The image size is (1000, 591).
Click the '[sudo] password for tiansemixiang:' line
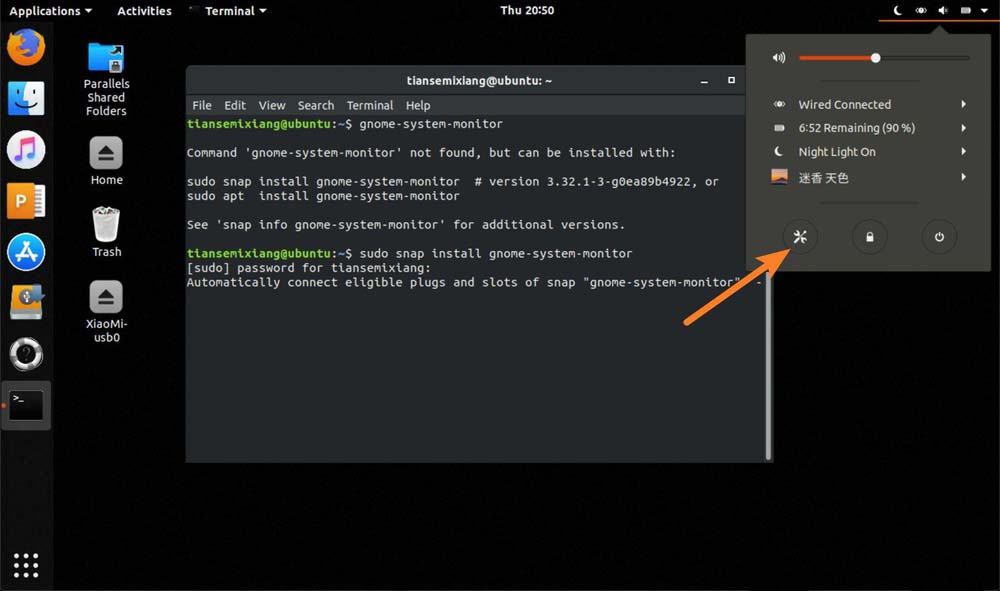(309, 268)
